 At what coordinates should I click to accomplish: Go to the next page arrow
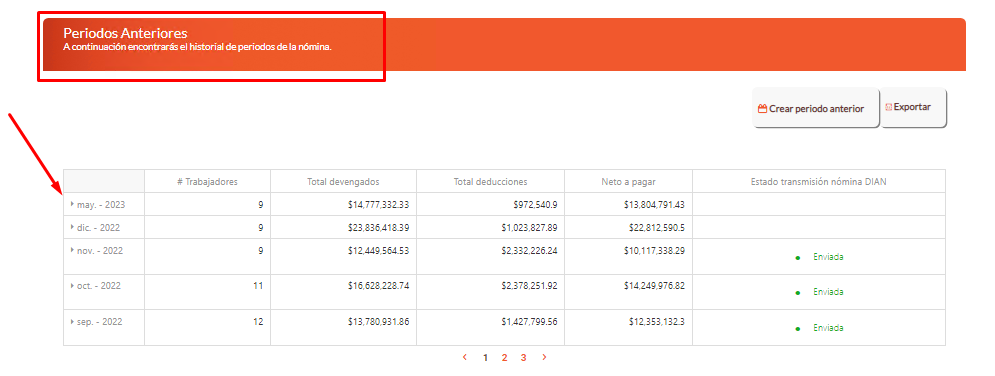544,357
